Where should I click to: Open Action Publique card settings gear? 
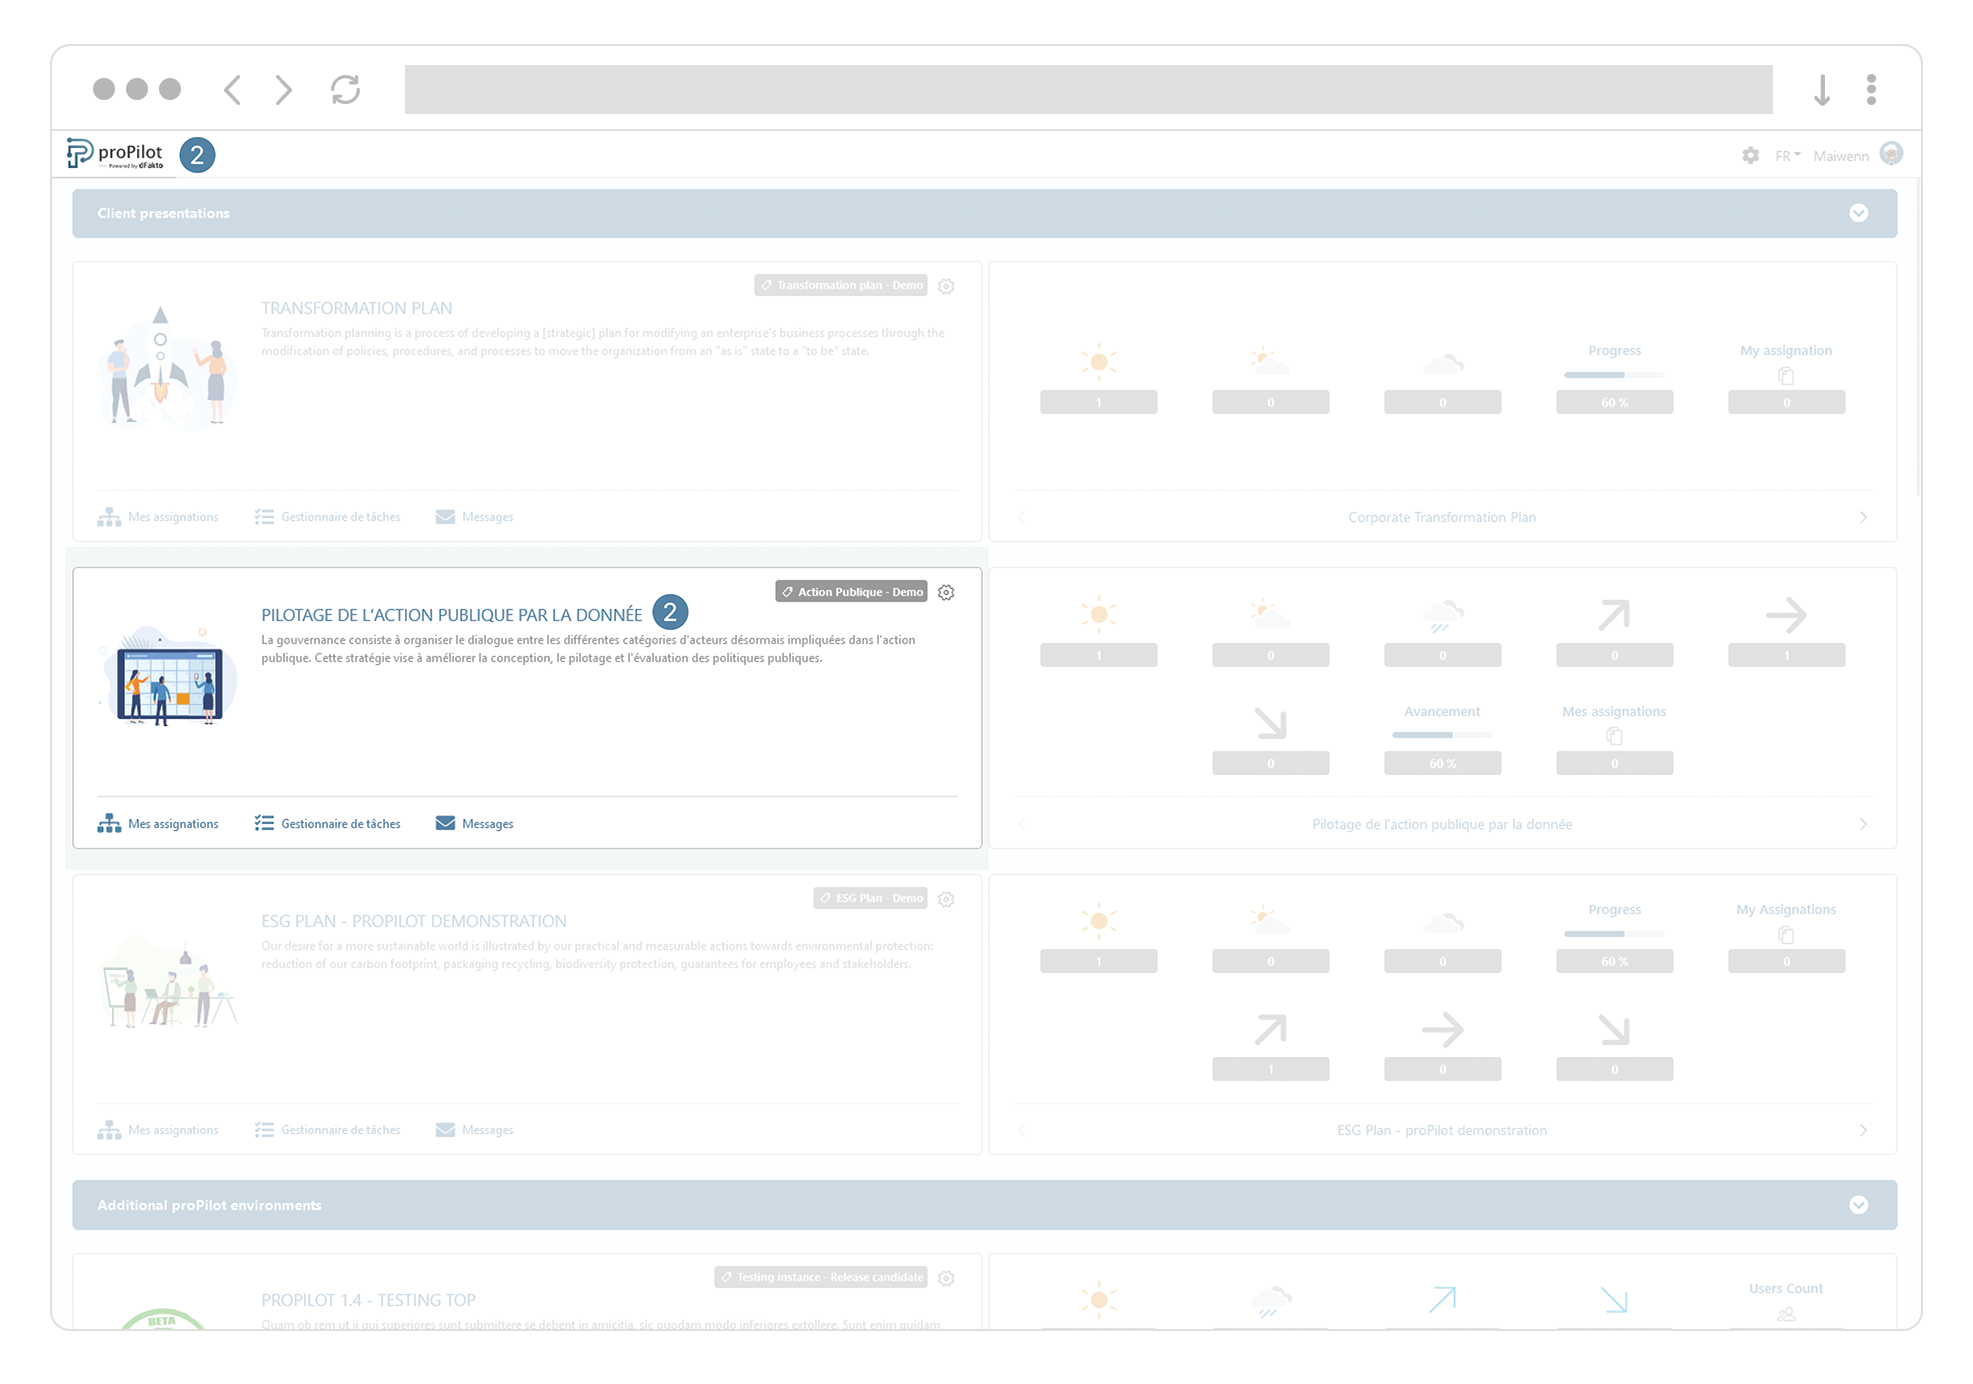(x=946, y=592)
